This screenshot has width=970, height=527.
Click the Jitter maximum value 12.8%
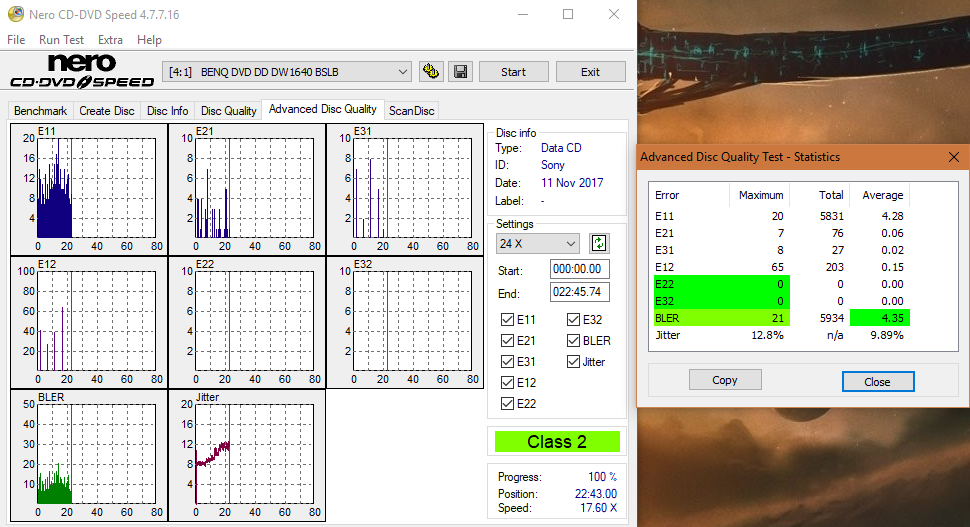(x=767, y=335)
